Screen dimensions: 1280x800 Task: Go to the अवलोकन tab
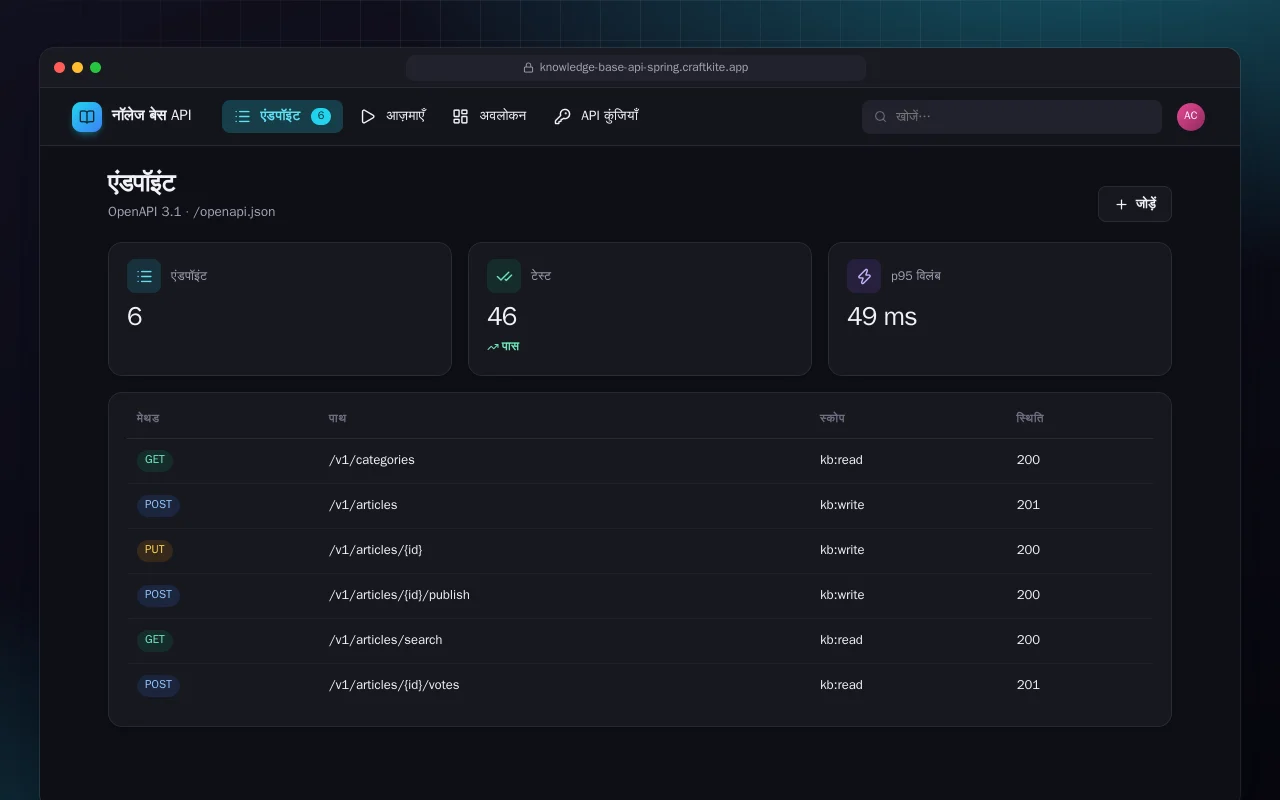pyautogui.click(x=489, y=117)
